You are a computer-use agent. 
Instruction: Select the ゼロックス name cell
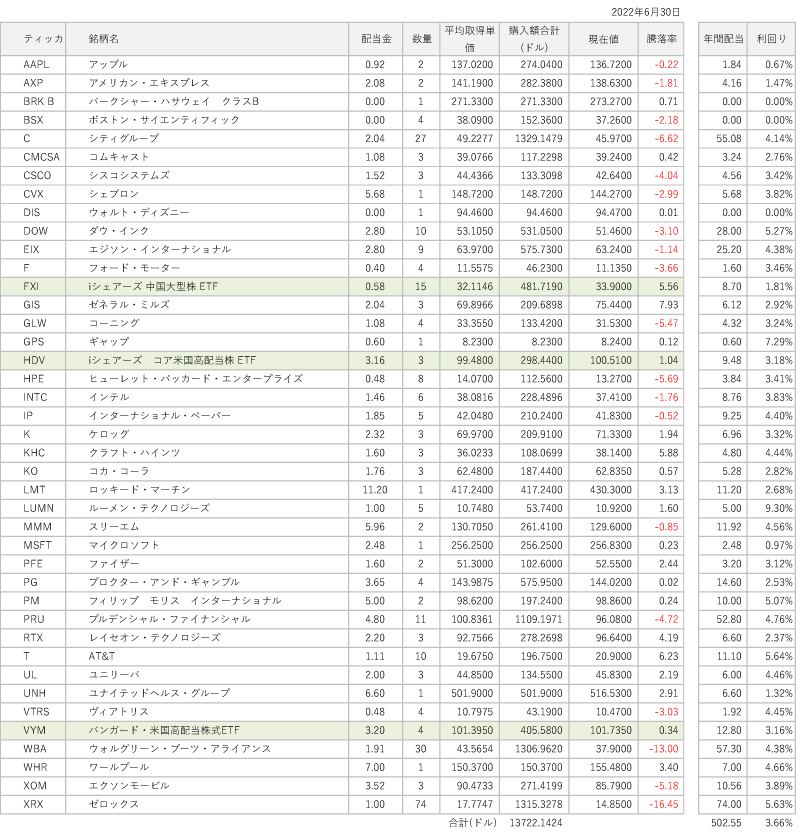tap(207, 804)
